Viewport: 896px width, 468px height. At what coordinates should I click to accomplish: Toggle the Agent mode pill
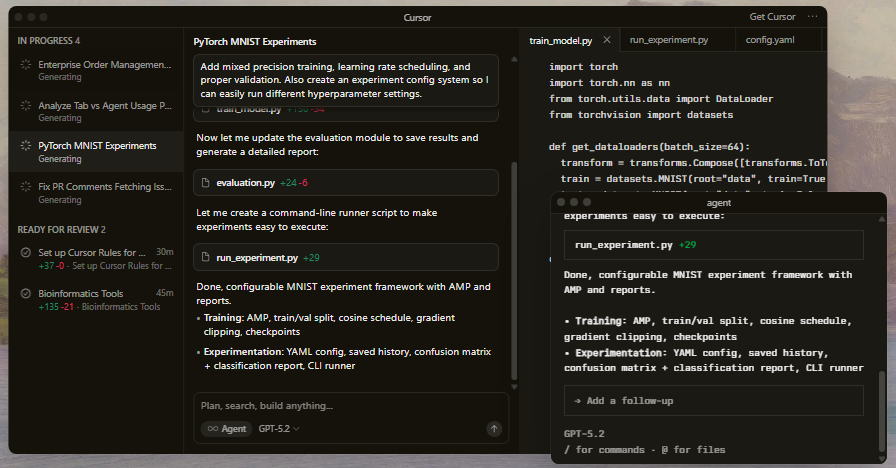(226, 429)
